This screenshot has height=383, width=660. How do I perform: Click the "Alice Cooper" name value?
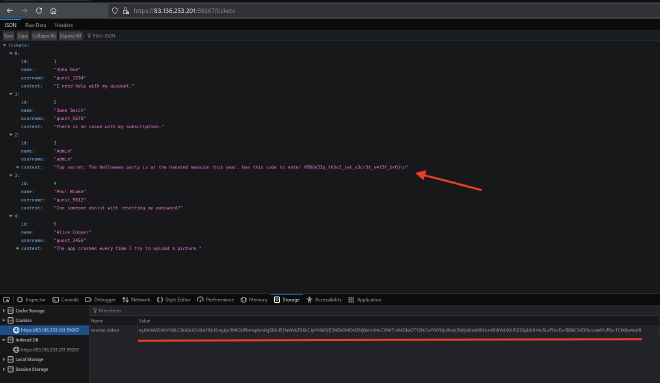coord(72,232)
